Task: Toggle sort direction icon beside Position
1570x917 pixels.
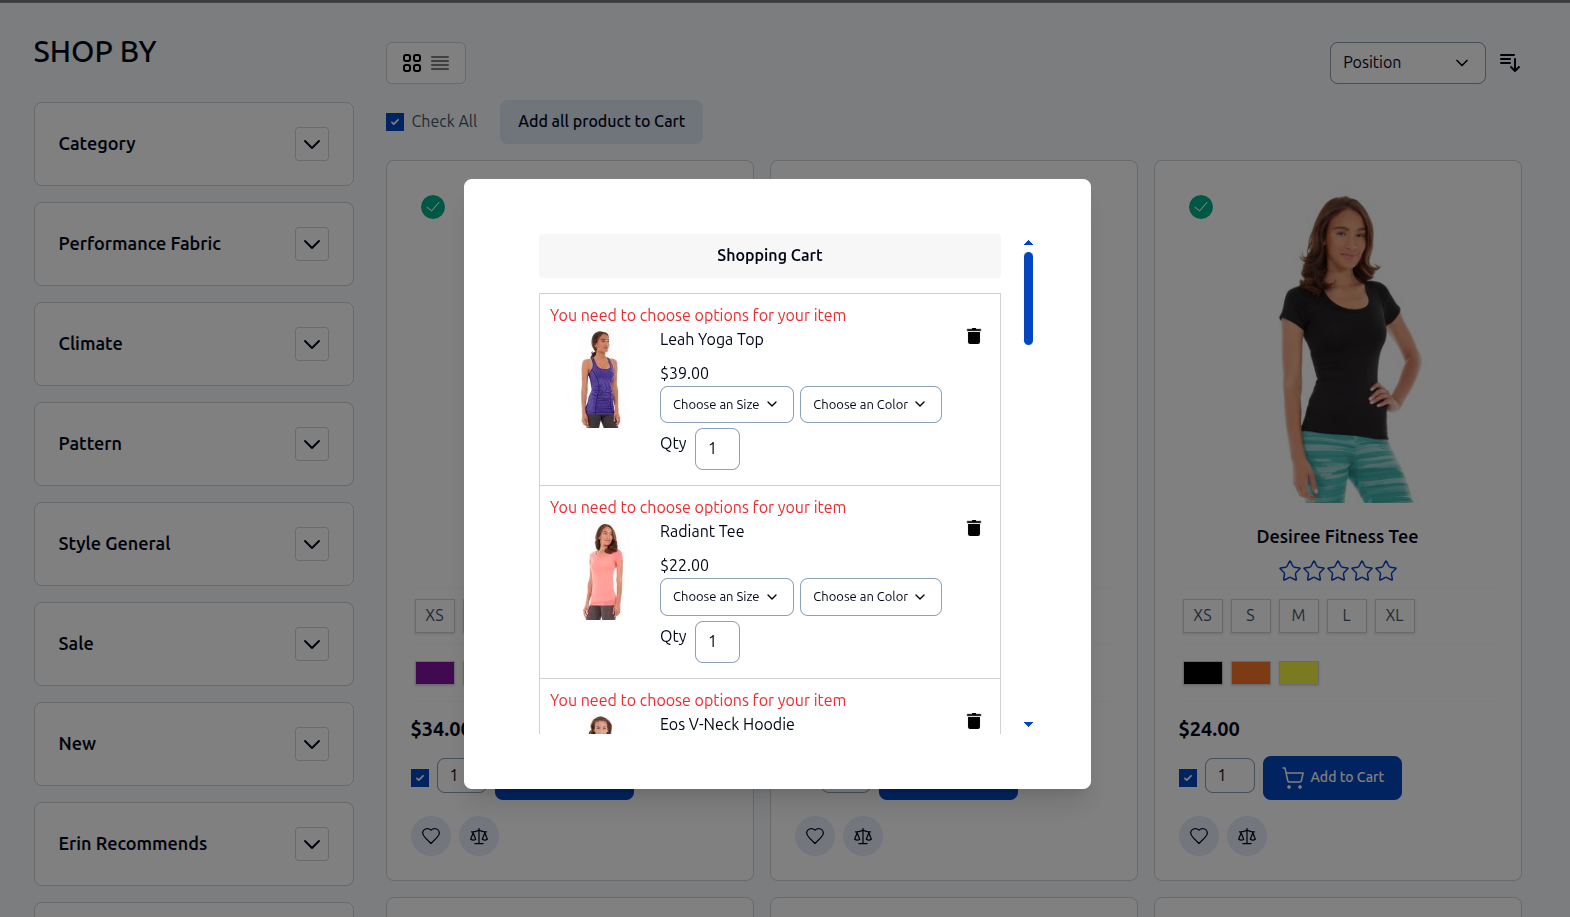Action: 1510,63
